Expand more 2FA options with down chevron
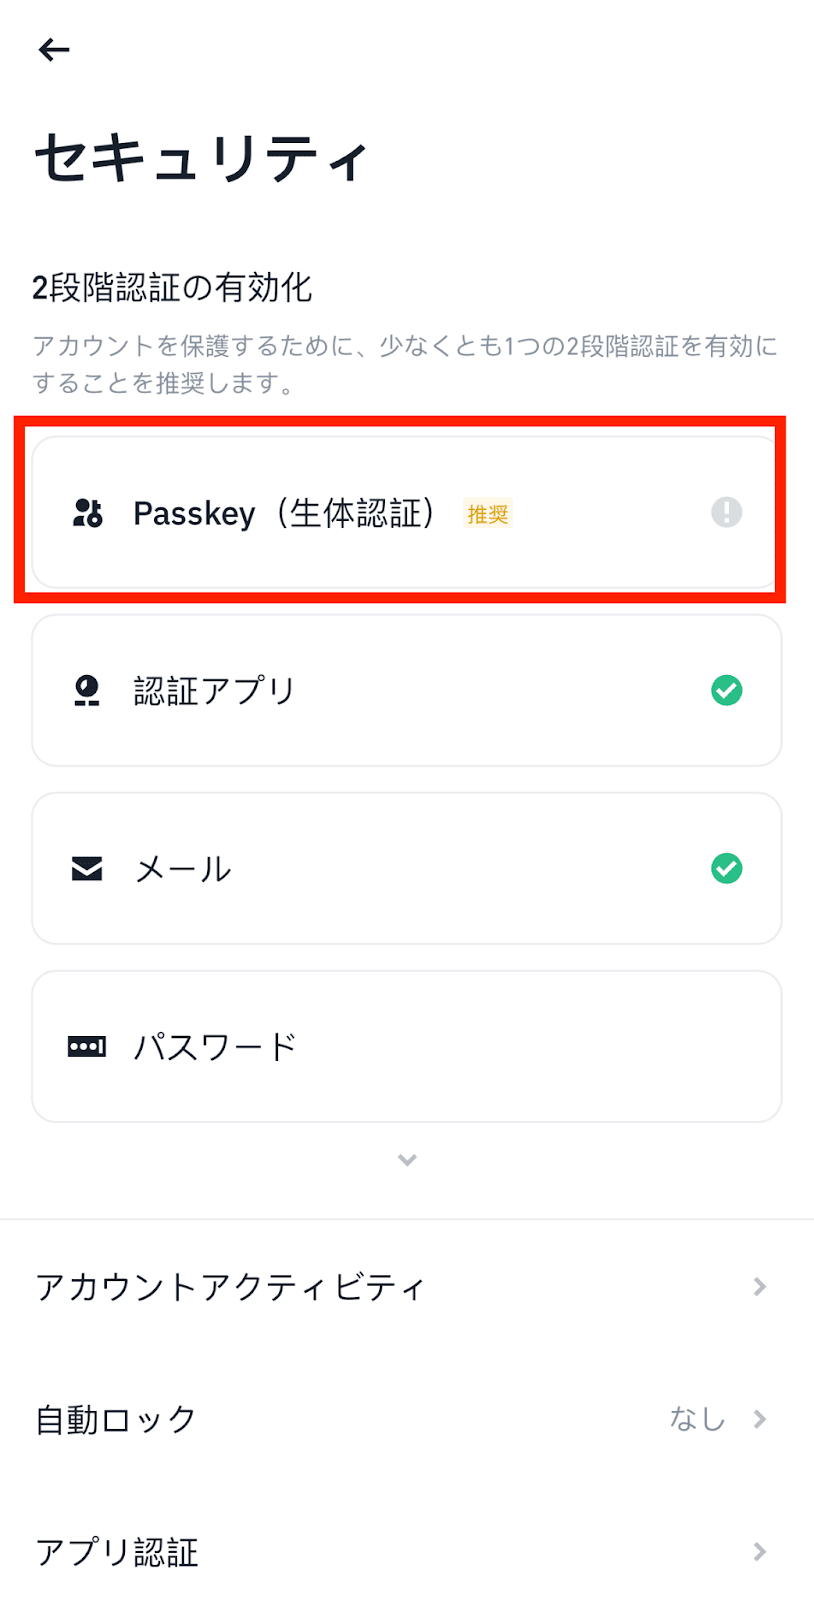 pos(407,1160)
